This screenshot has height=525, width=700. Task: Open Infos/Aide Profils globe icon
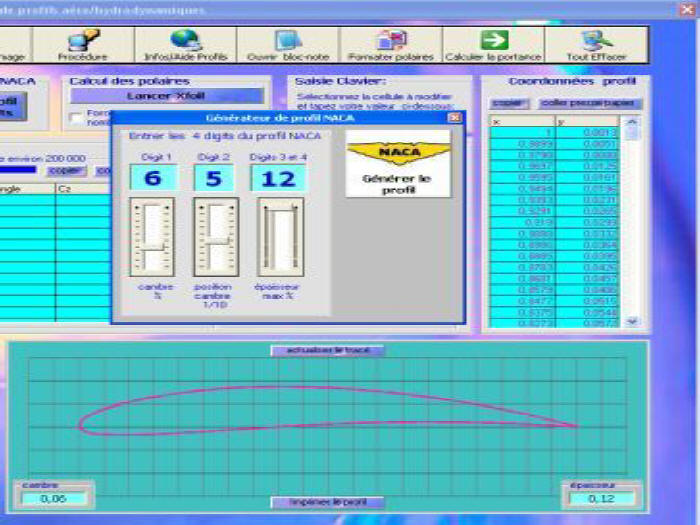coord(185,40)
